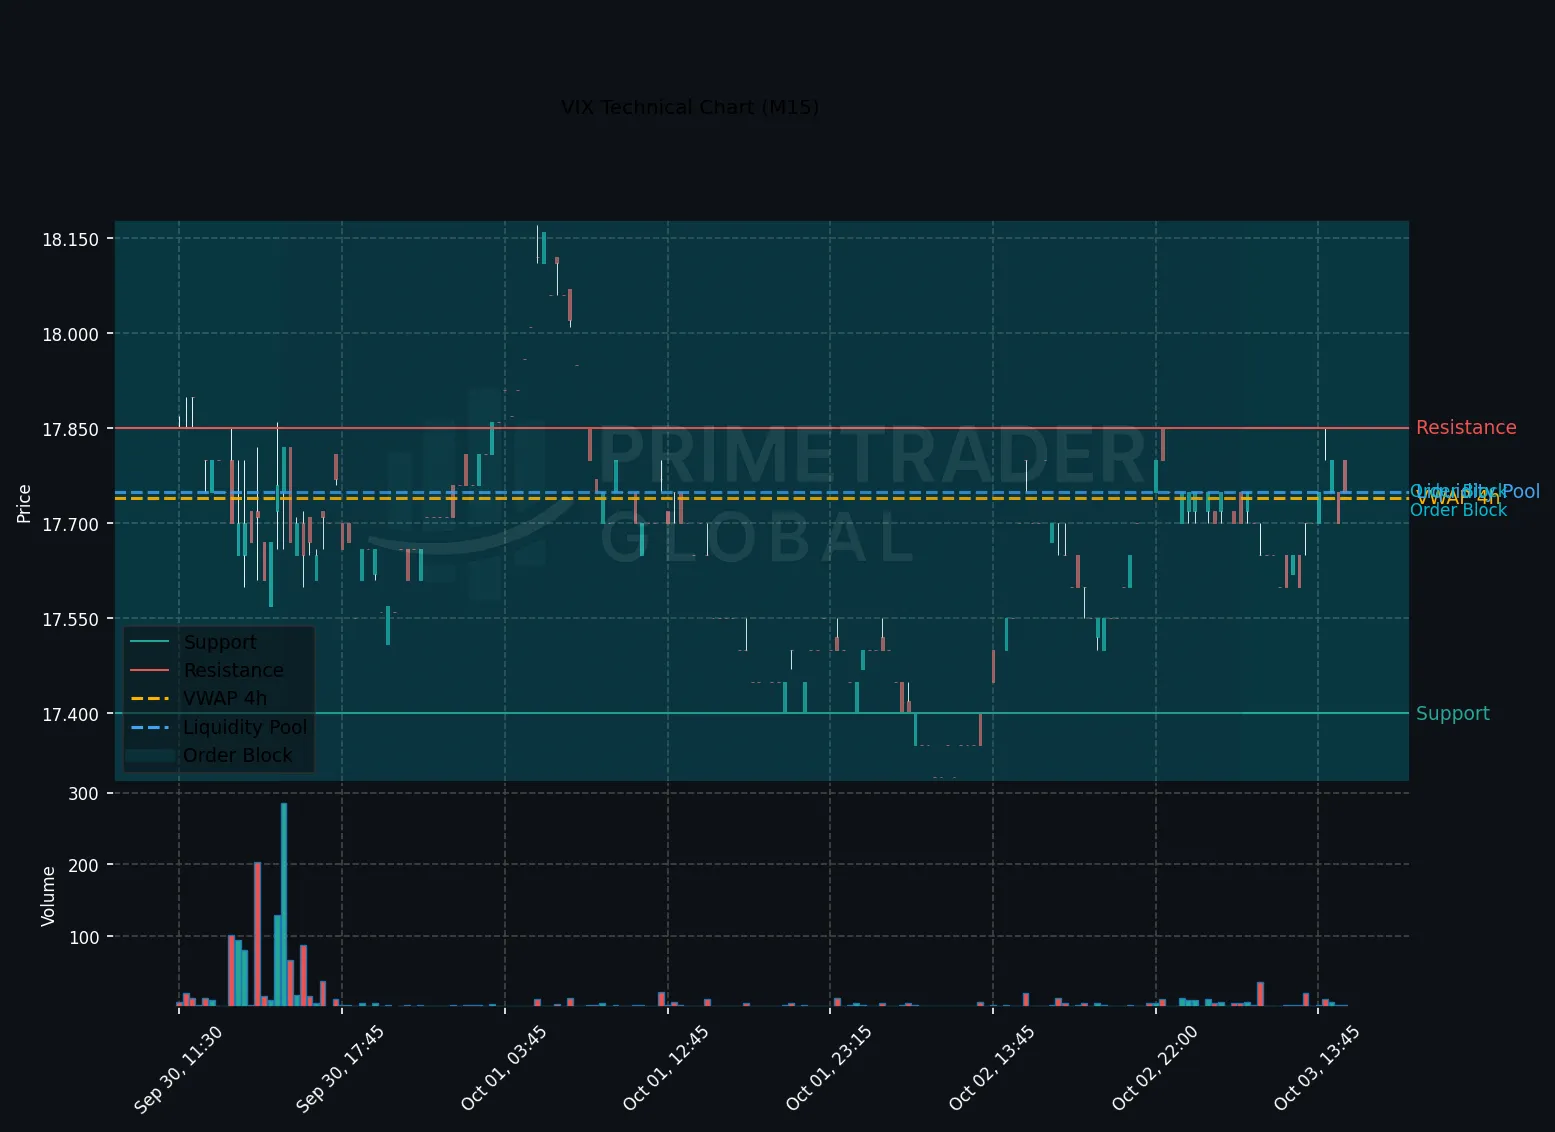
Task: Select the Oct 02, 13:45 time label
Action: (992, 1069)
